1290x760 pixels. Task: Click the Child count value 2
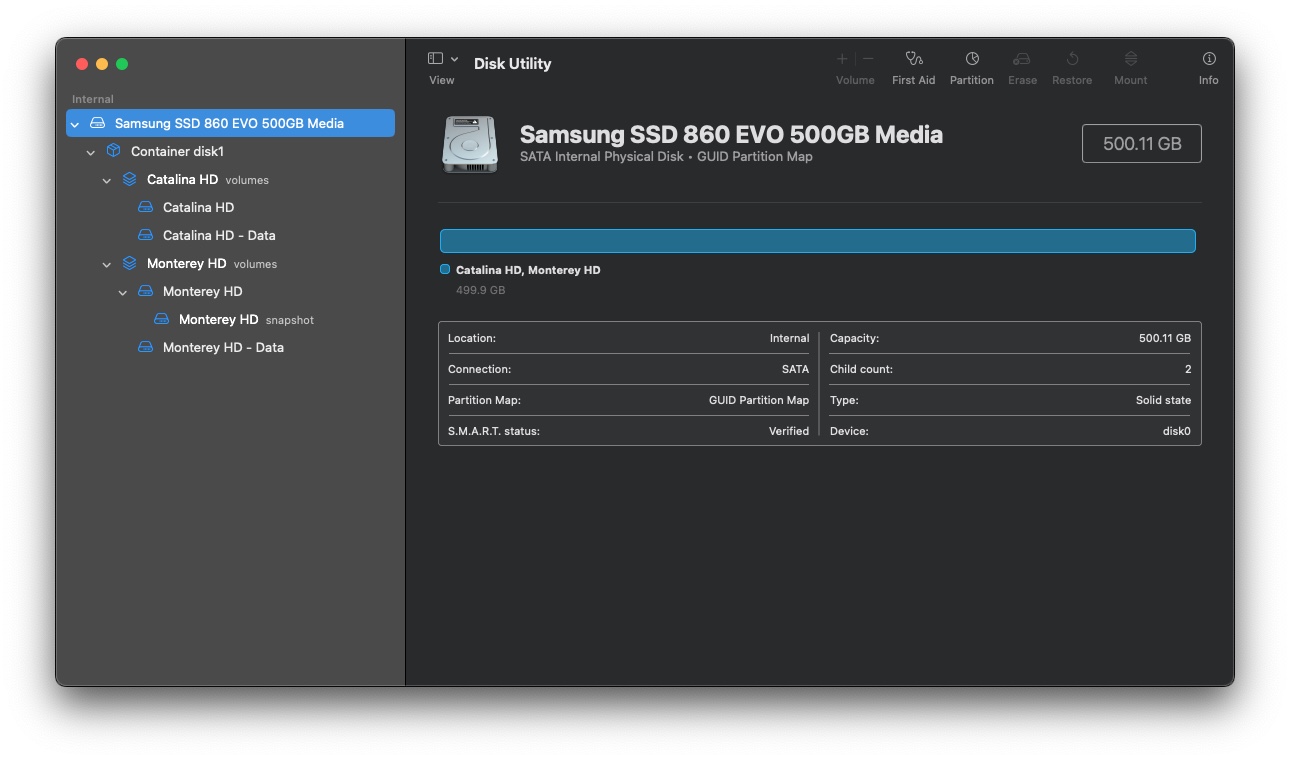[x=1188, y=369]
